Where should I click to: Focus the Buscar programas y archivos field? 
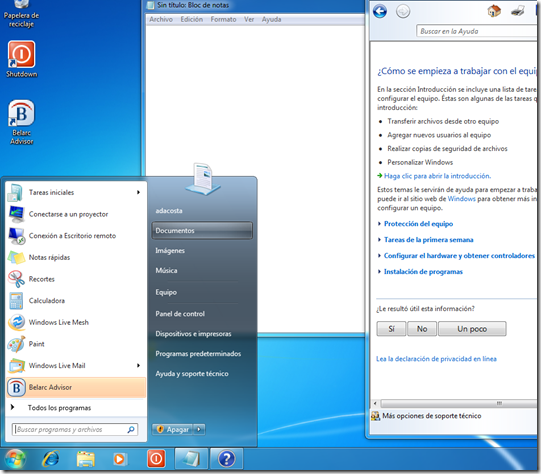point(75,429)
